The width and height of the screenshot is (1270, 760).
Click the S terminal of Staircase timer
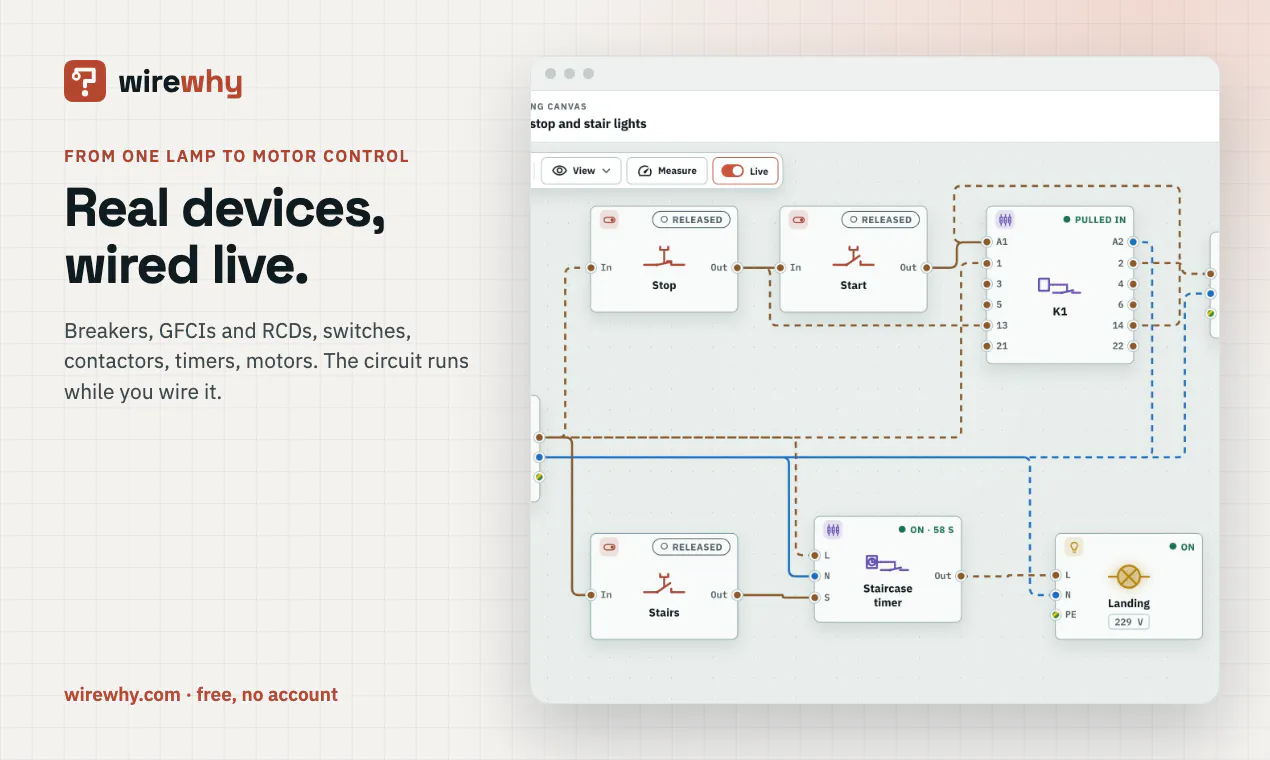(x=814, y=598)
